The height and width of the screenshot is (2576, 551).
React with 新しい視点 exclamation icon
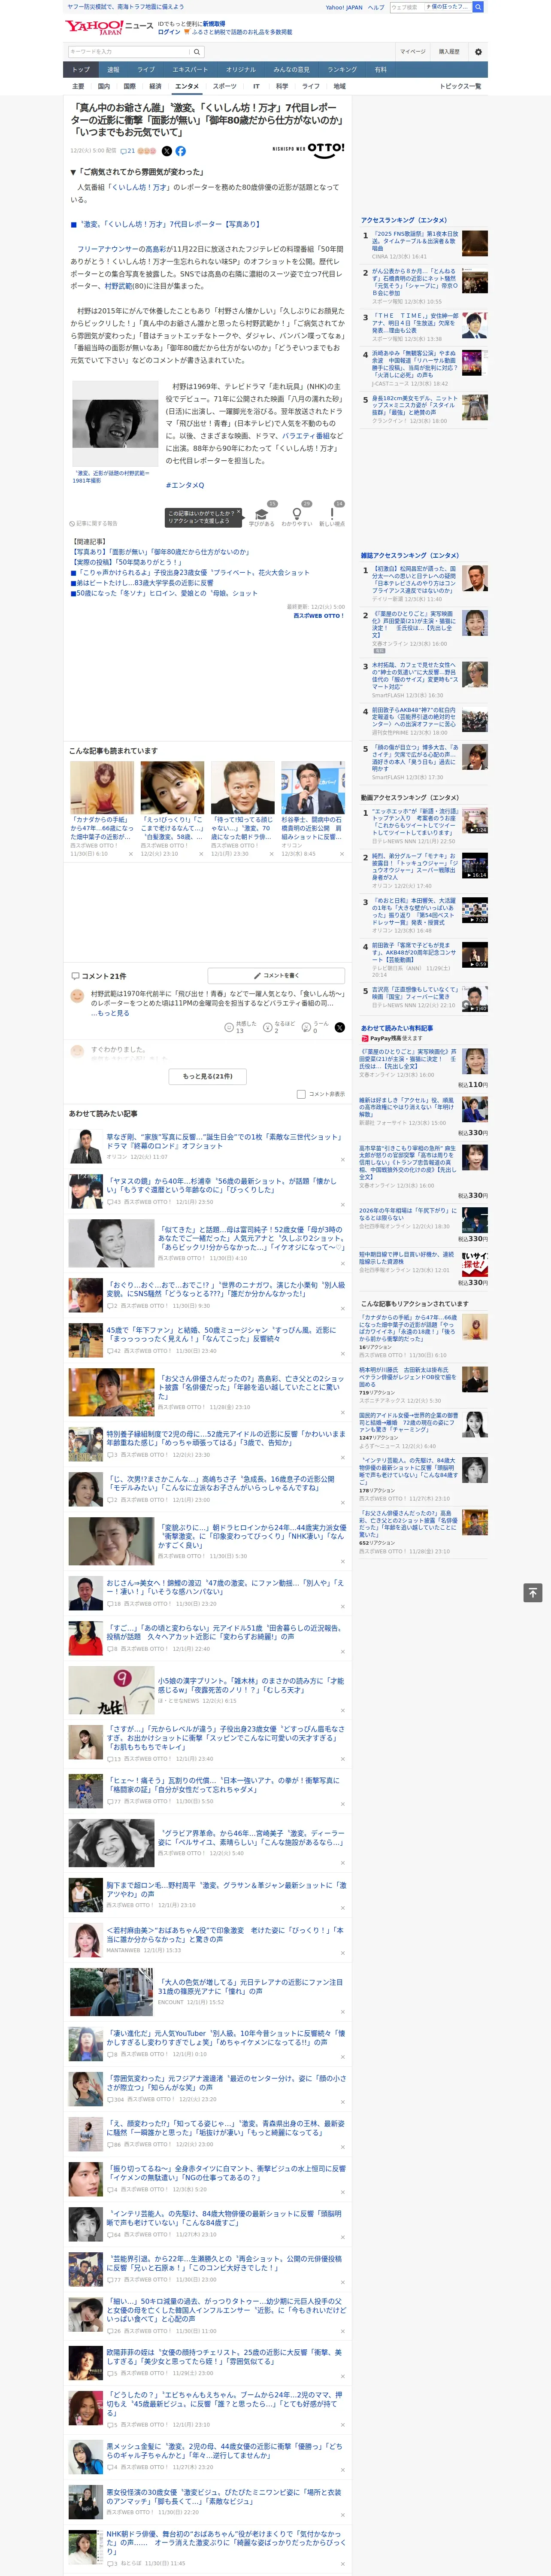[x=332, y=514]
